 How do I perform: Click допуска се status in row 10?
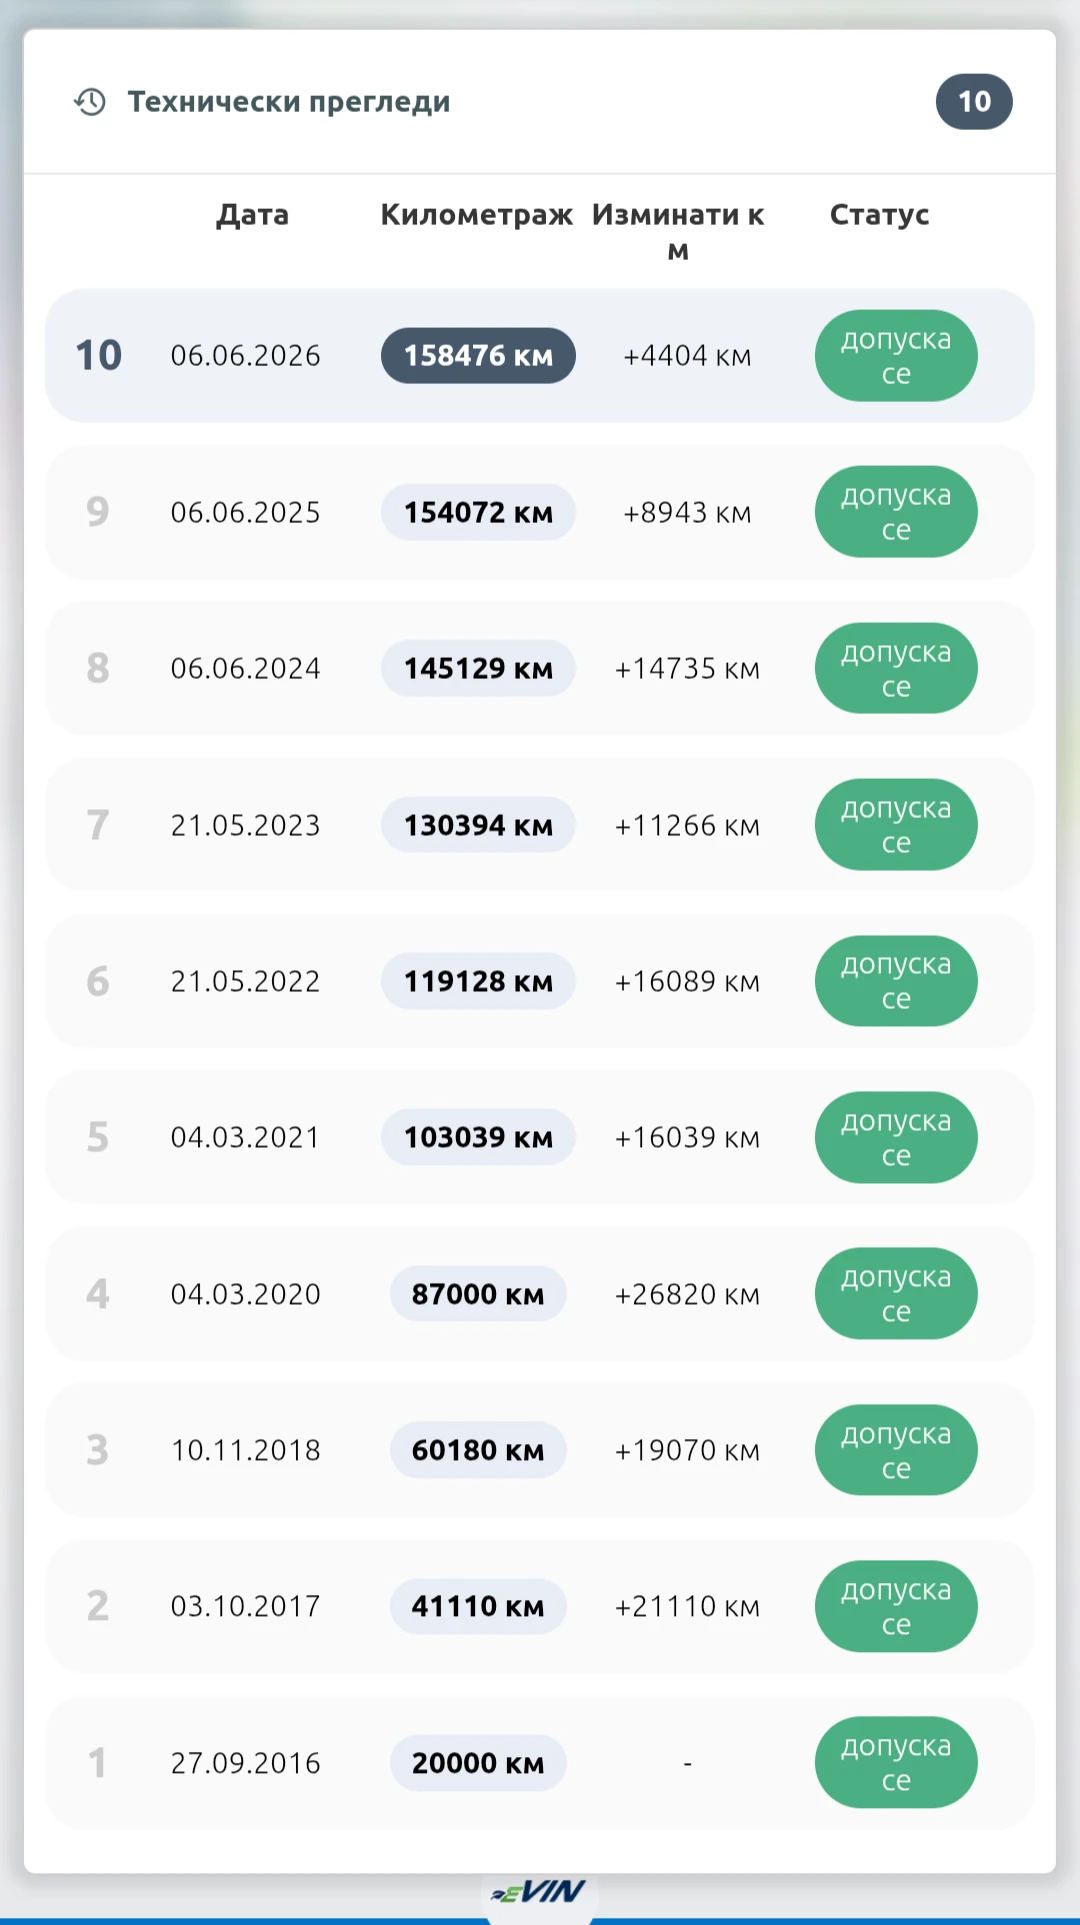tap(896, 356)
